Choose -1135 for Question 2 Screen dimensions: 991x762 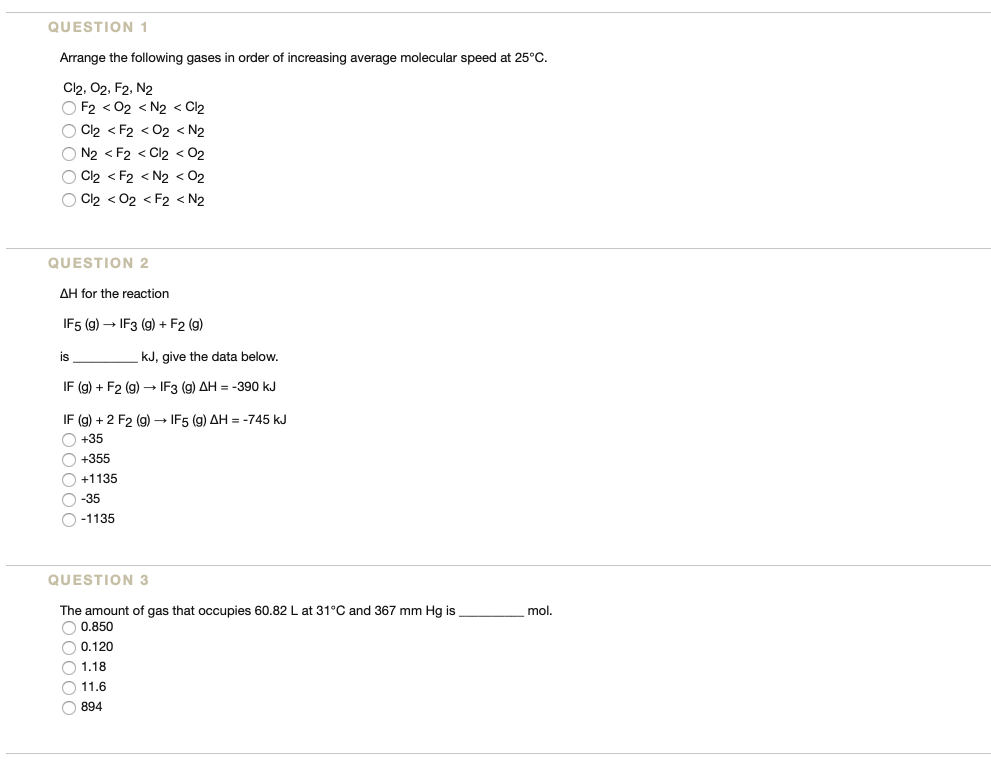click(x=67, y=518)
